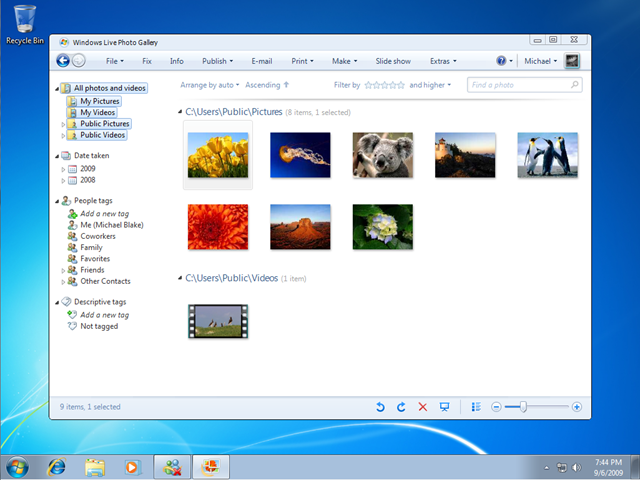The image size is (640, 480).
Task: Click the E-mail button
Action: click(262, 61)
